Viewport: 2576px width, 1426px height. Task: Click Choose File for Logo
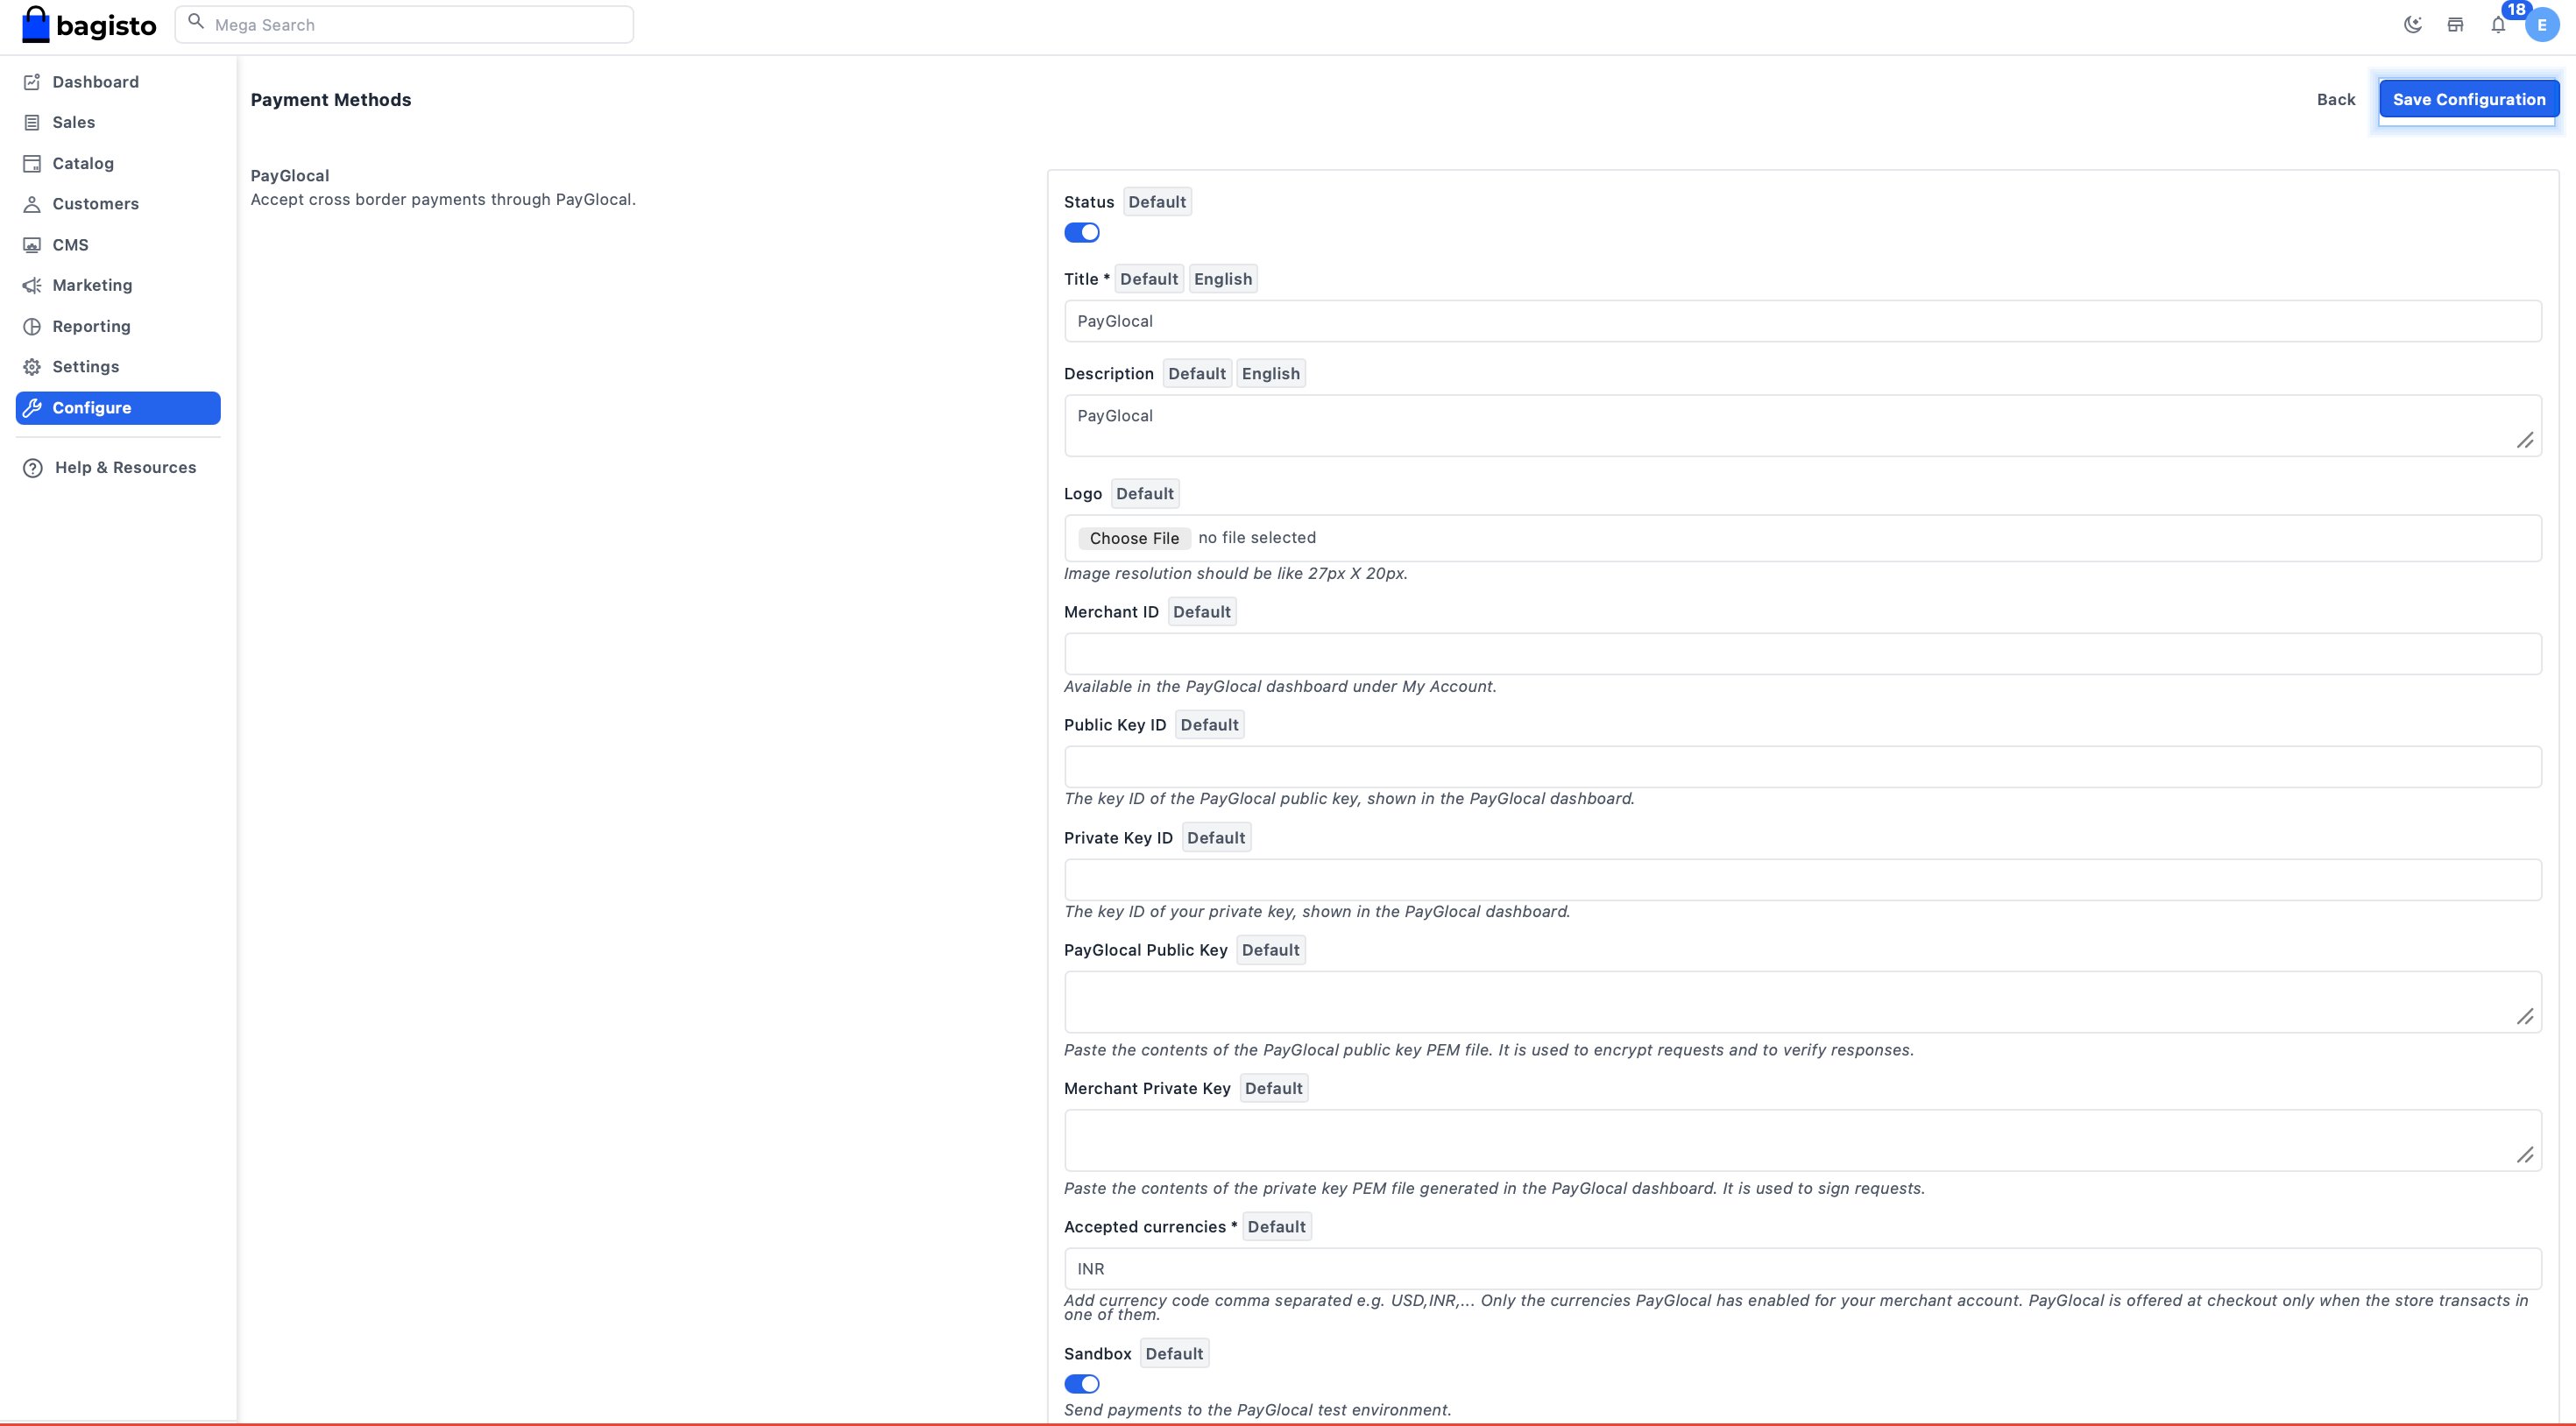point(1134,538)
